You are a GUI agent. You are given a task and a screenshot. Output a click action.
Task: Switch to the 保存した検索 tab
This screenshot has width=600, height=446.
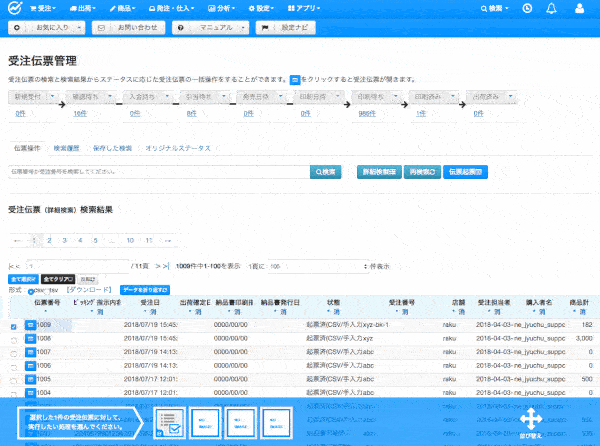tap(112, 148)
